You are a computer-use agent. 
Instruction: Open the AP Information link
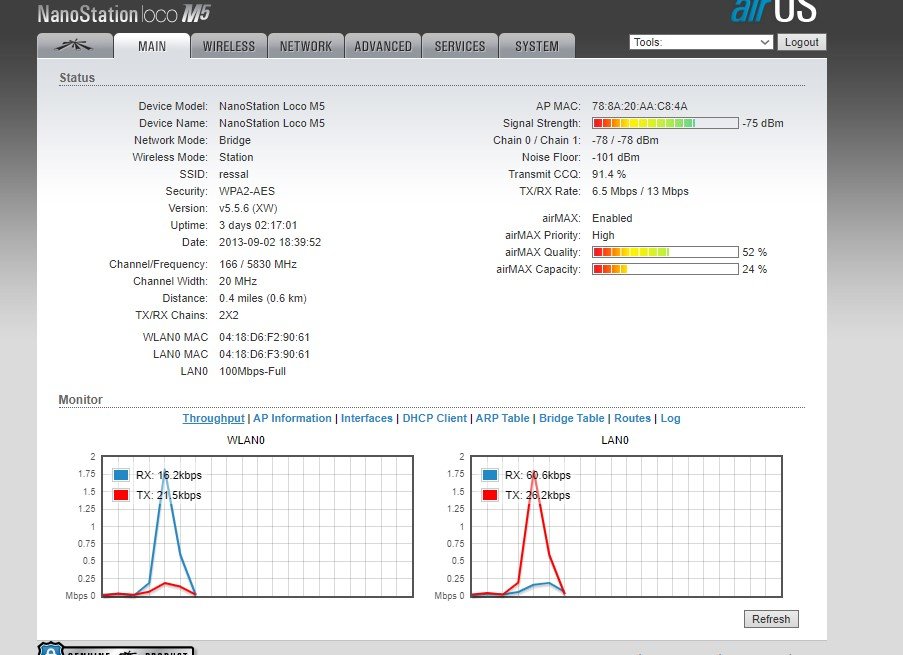tap(292, 418)
